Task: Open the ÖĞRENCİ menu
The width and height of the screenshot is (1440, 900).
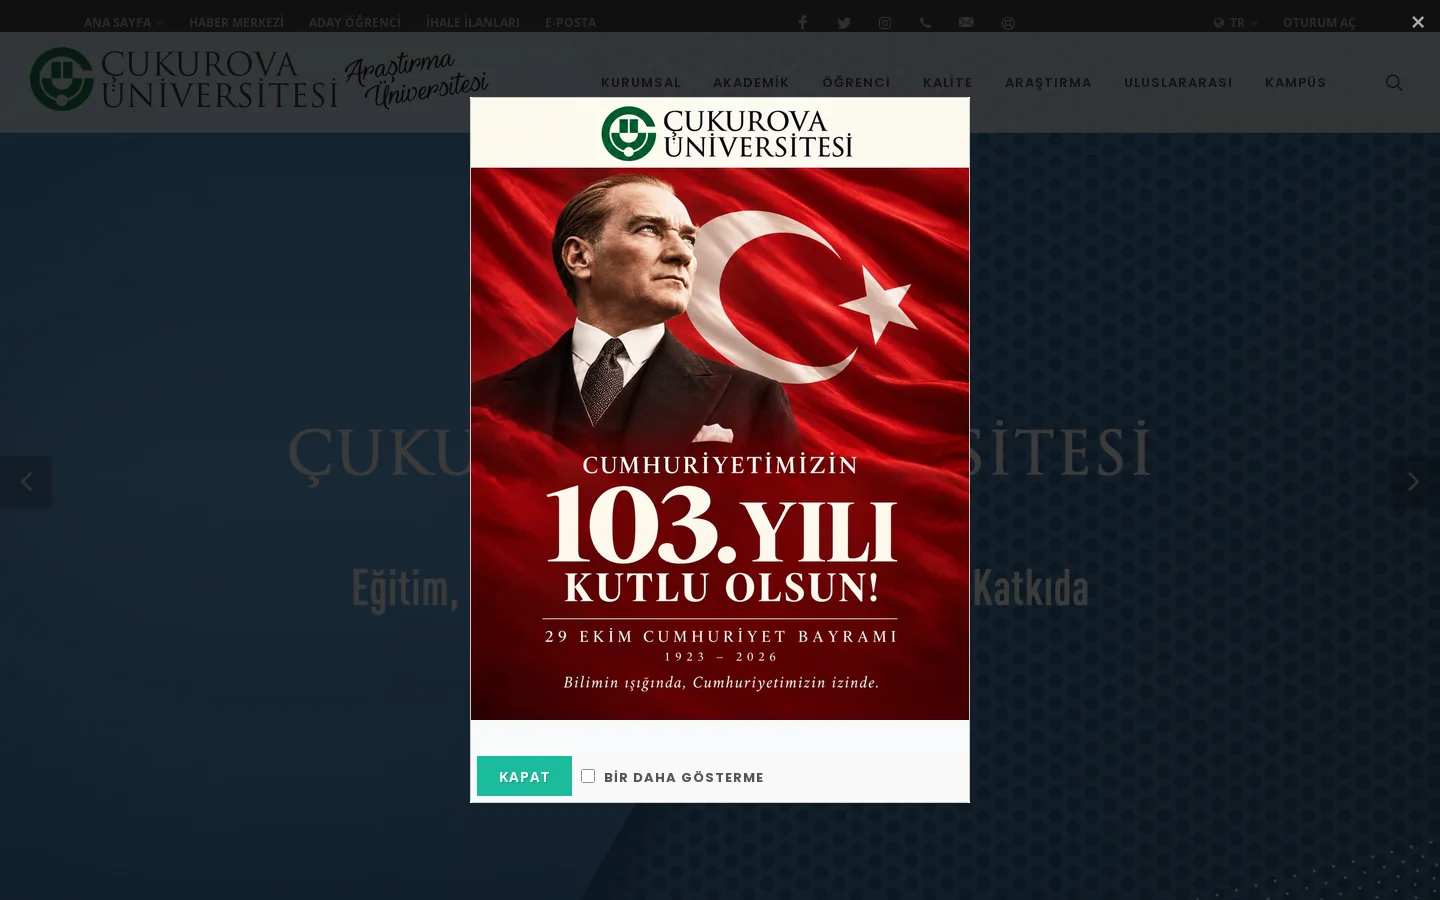Action: [x=856, y=82]
